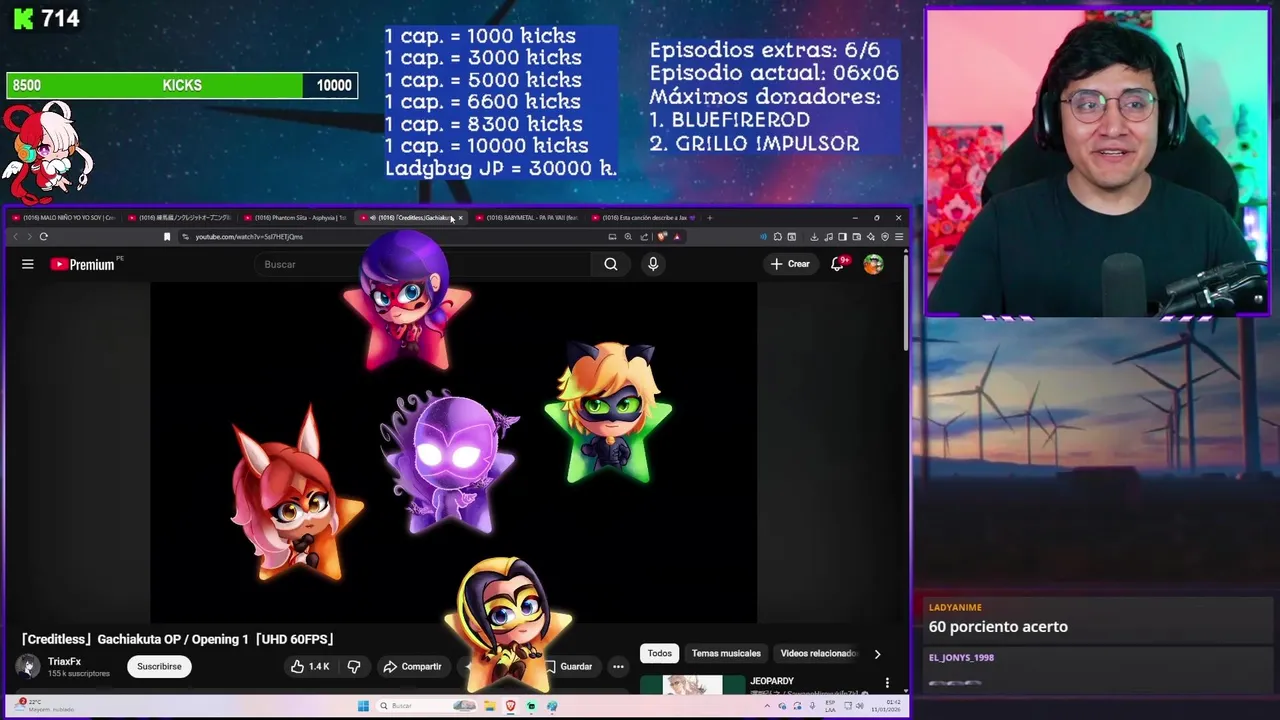
Task: Open the YouTube notifications bell
Action: pyautogui.click(x=838, y=264)
